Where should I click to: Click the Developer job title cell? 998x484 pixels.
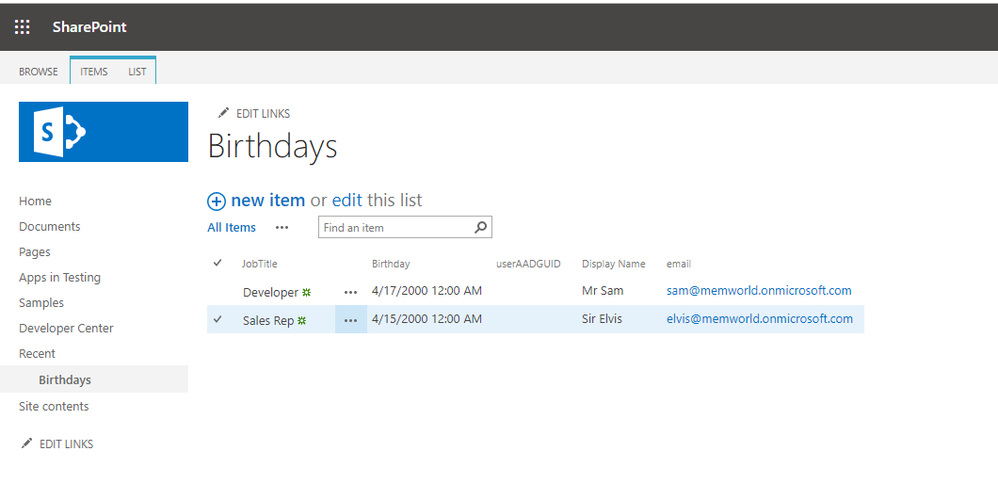(x=271, y=292)
